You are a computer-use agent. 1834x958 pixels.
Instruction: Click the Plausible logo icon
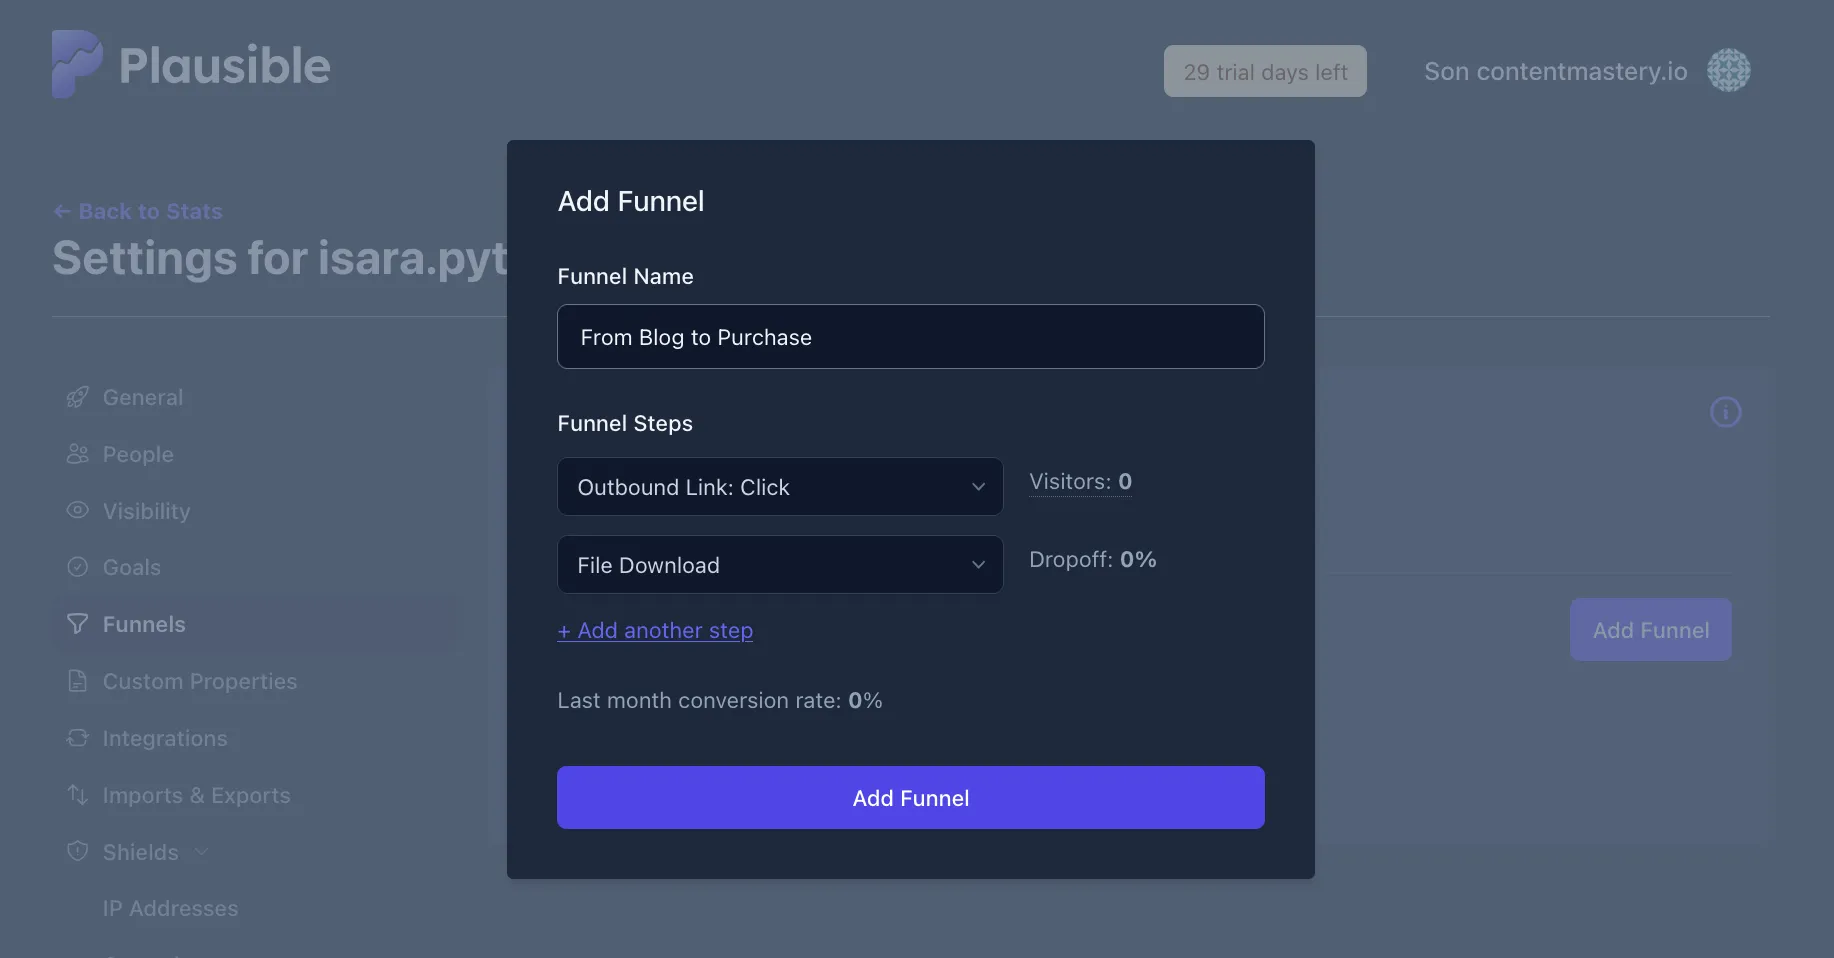tap(77, 64)
